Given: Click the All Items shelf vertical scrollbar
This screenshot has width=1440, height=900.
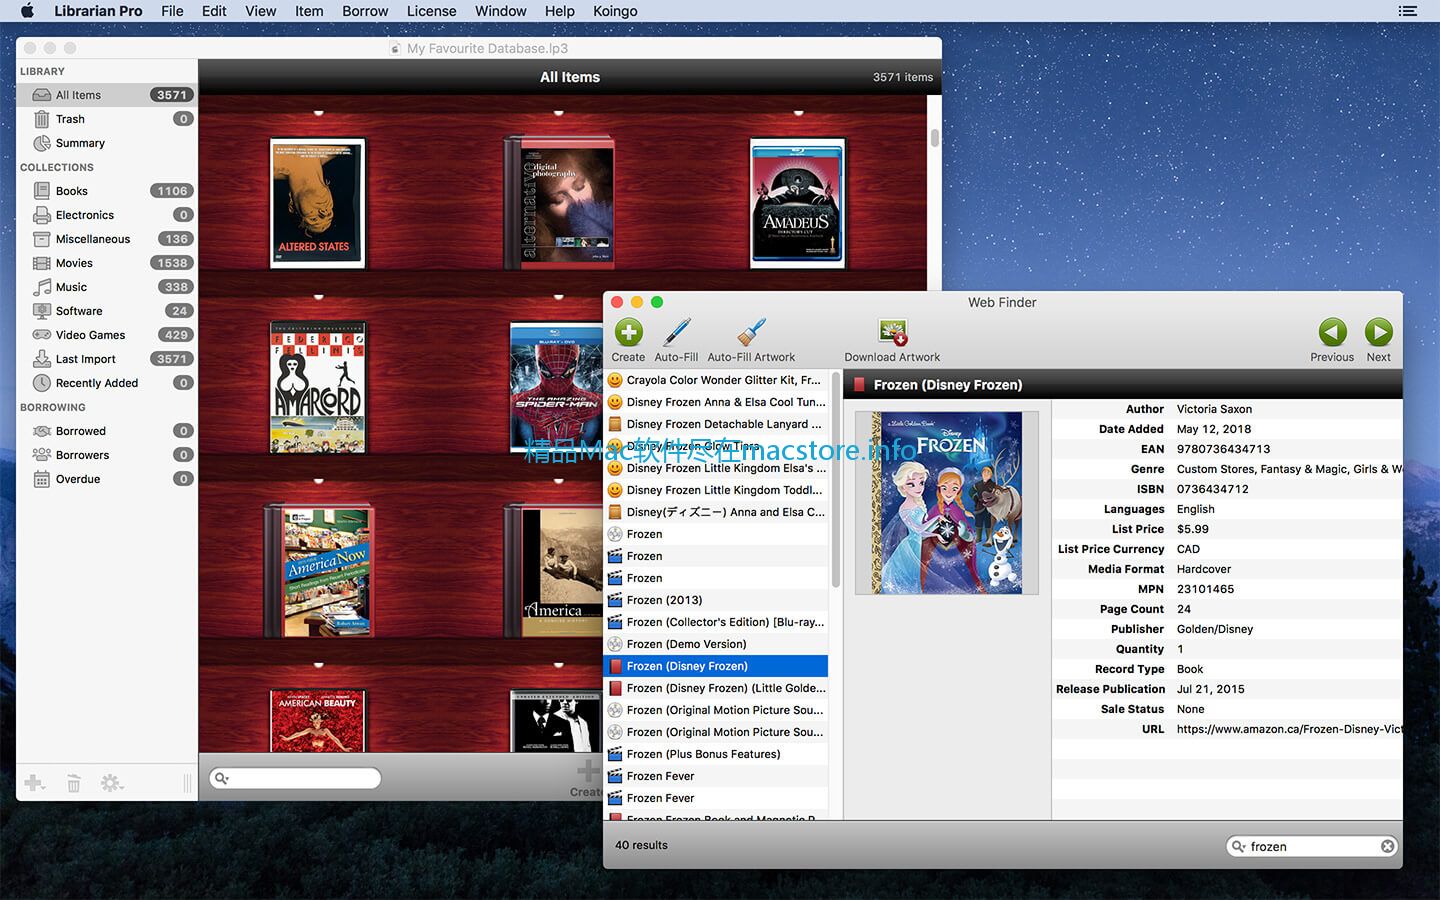Looking at the screenshot, I should tap(935, 138).
